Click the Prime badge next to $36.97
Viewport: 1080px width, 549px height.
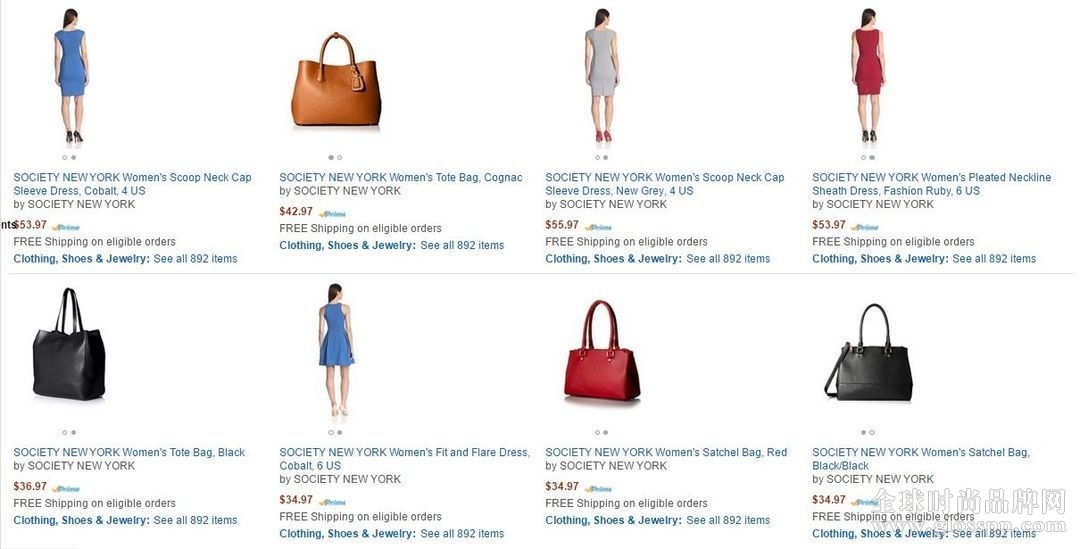[67, 489]
